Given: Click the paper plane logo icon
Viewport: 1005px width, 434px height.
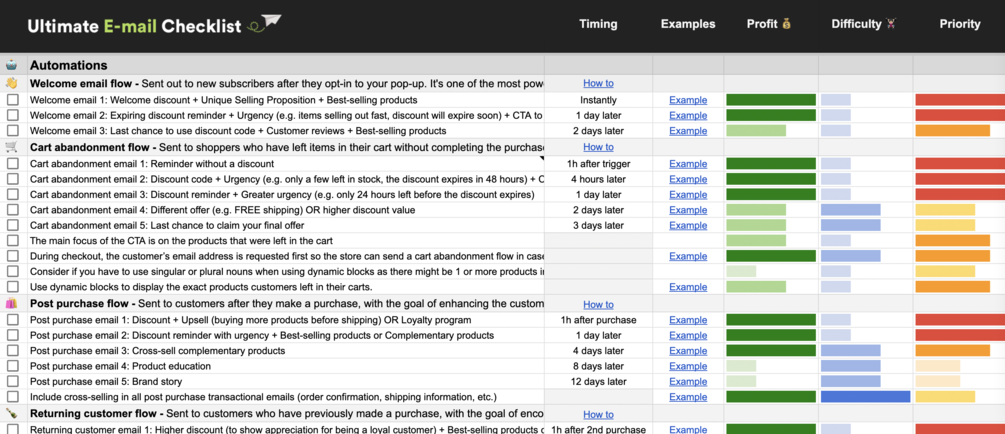Looking at the screenshot, I should click(x=266, y=24).
